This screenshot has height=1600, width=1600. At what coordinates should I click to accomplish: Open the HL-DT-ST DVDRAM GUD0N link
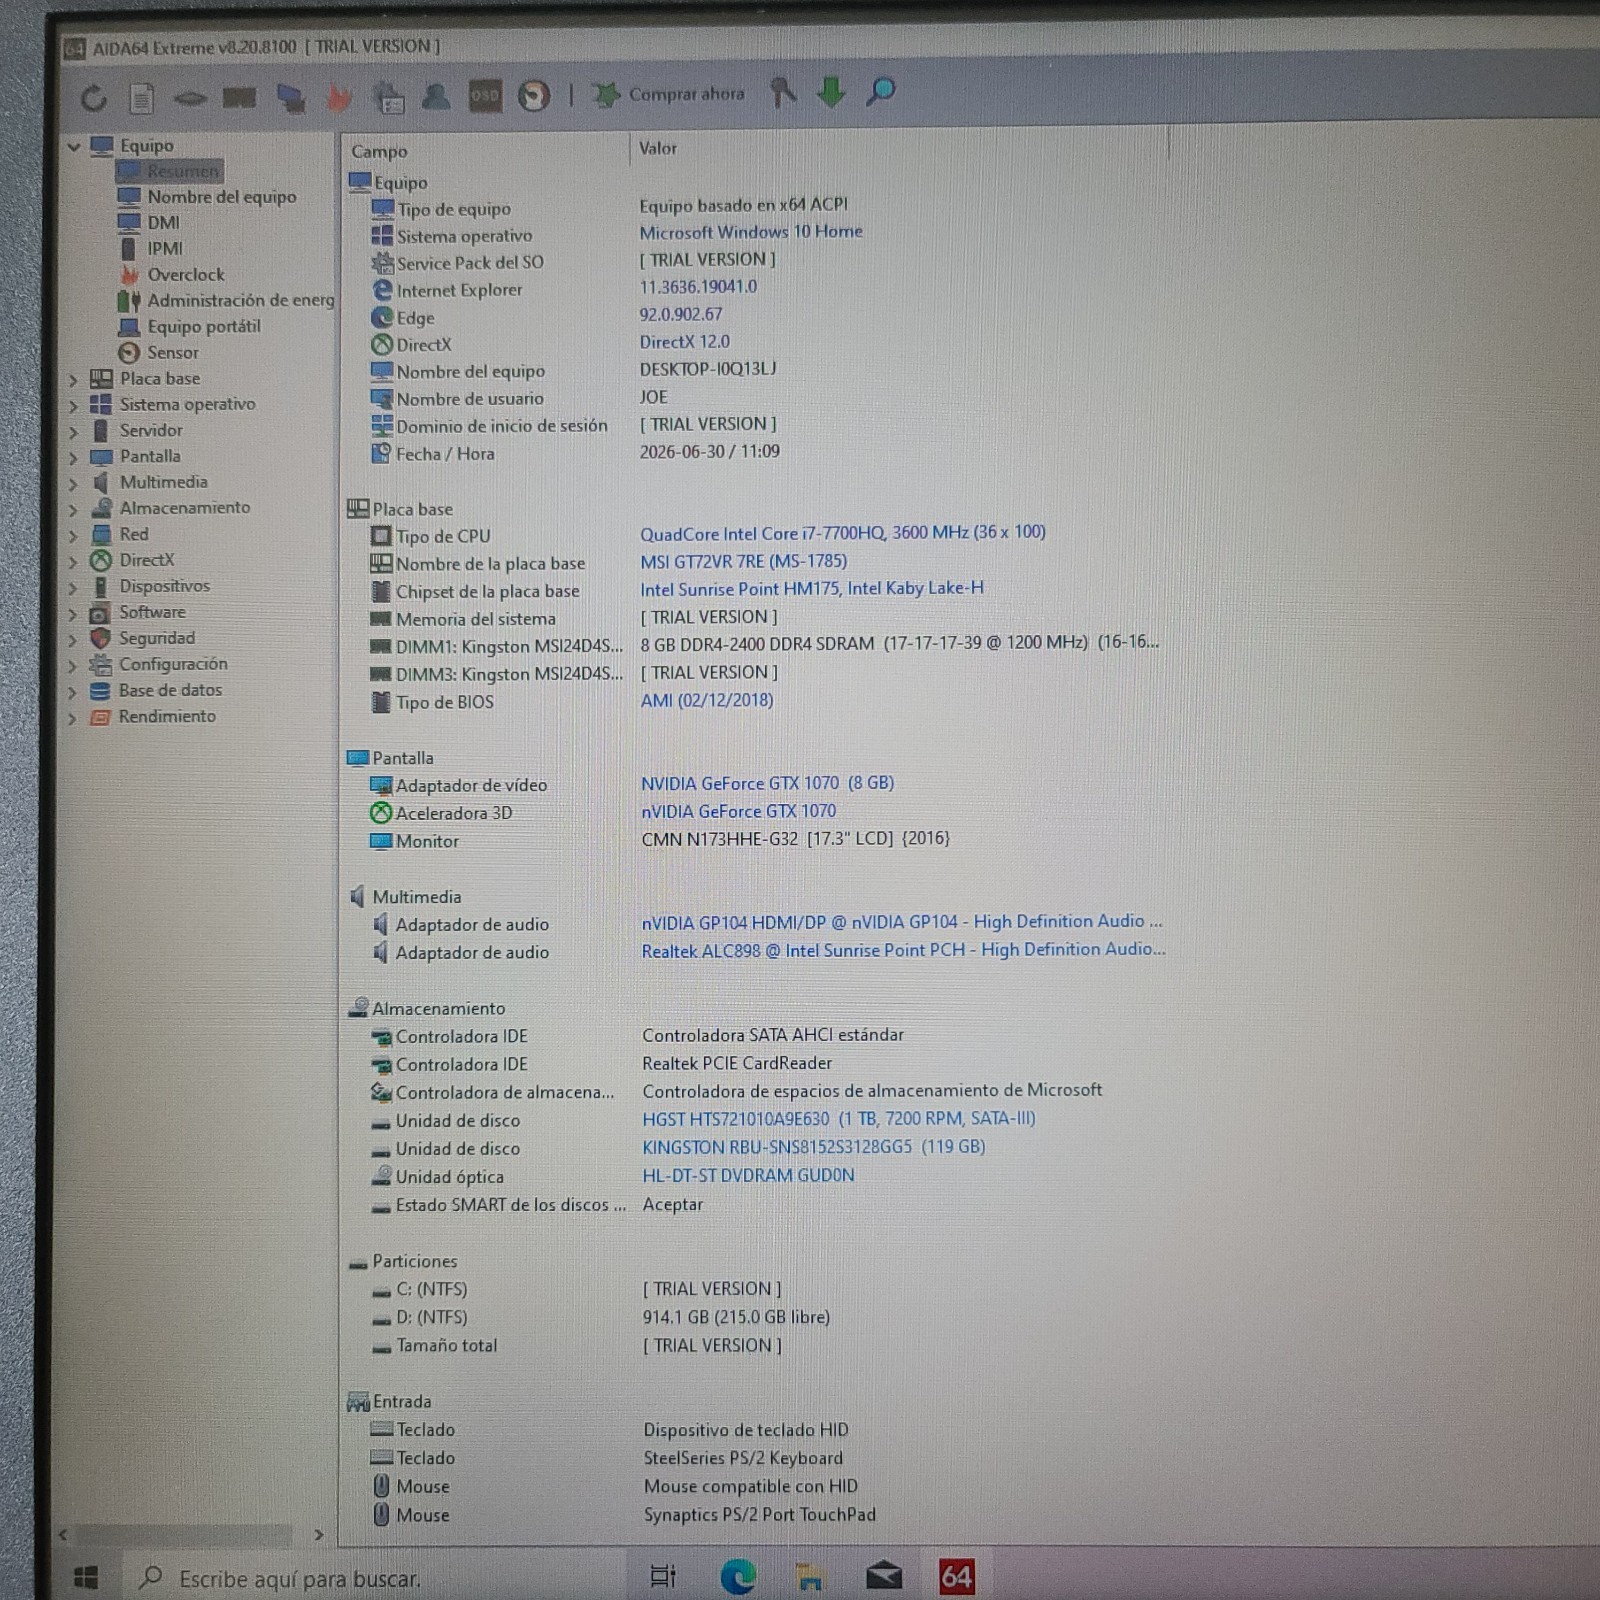point(749,1175)
